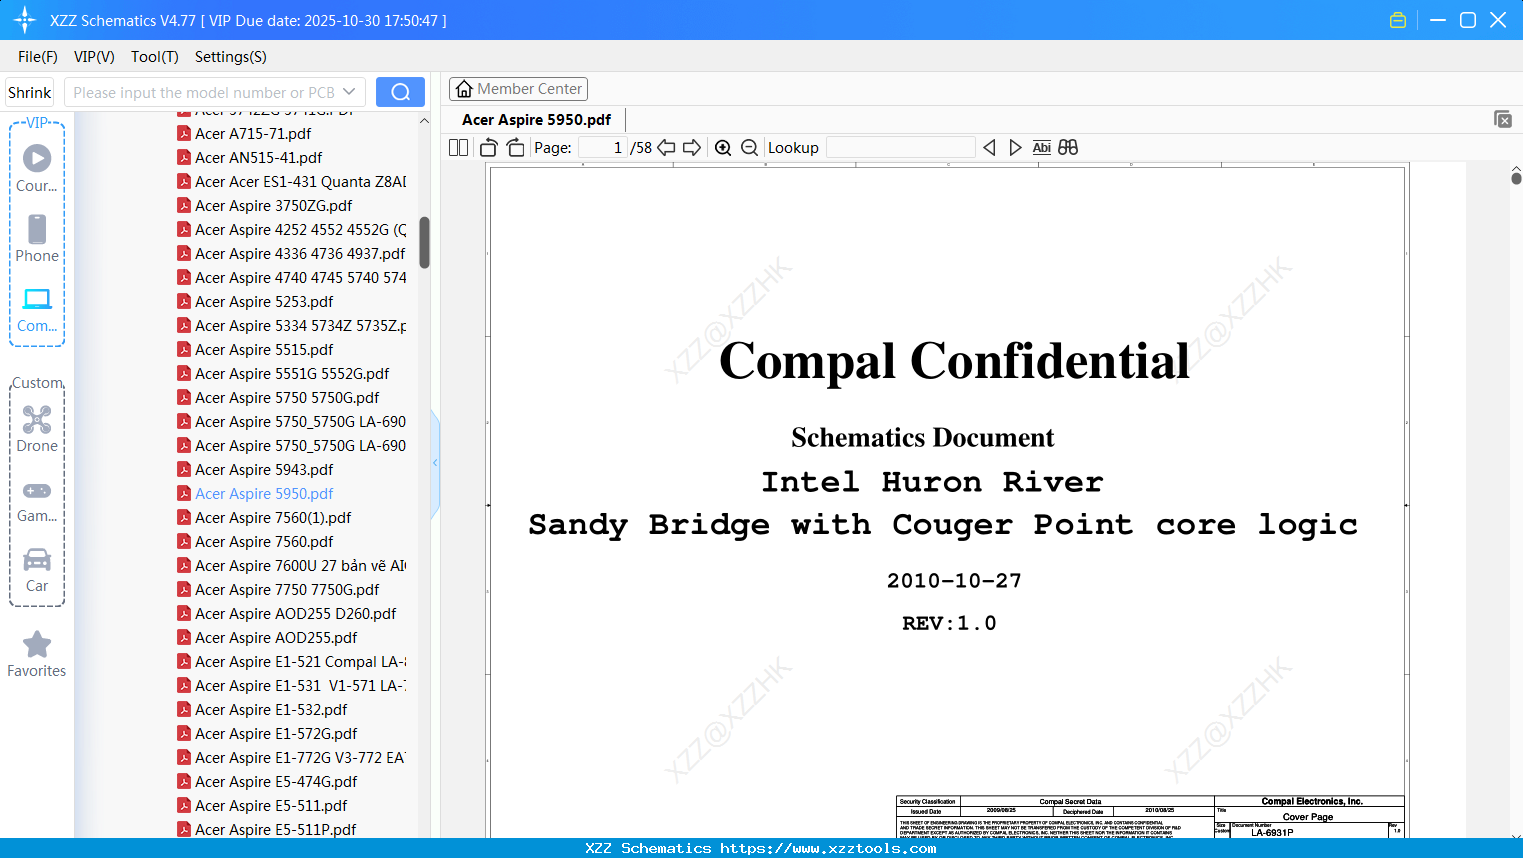1523x858 pixels.
Task: Open the Car category
Action: pyautogui.click(x=37, y=571)
